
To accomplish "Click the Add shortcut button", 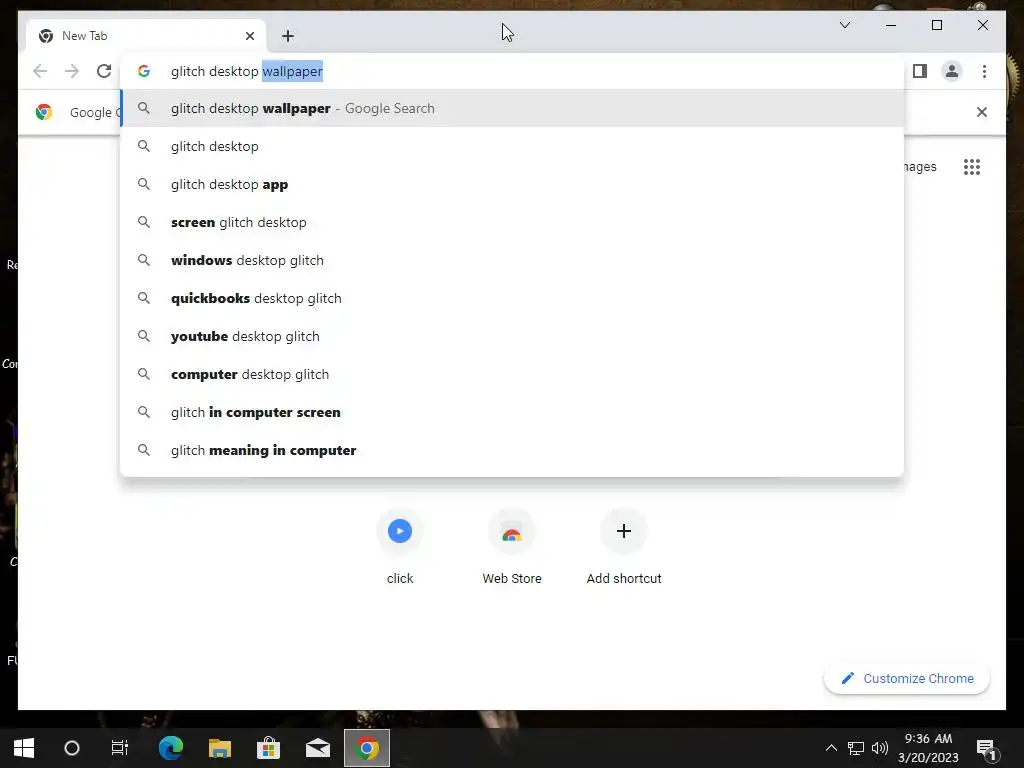I will tap(624, 547).
